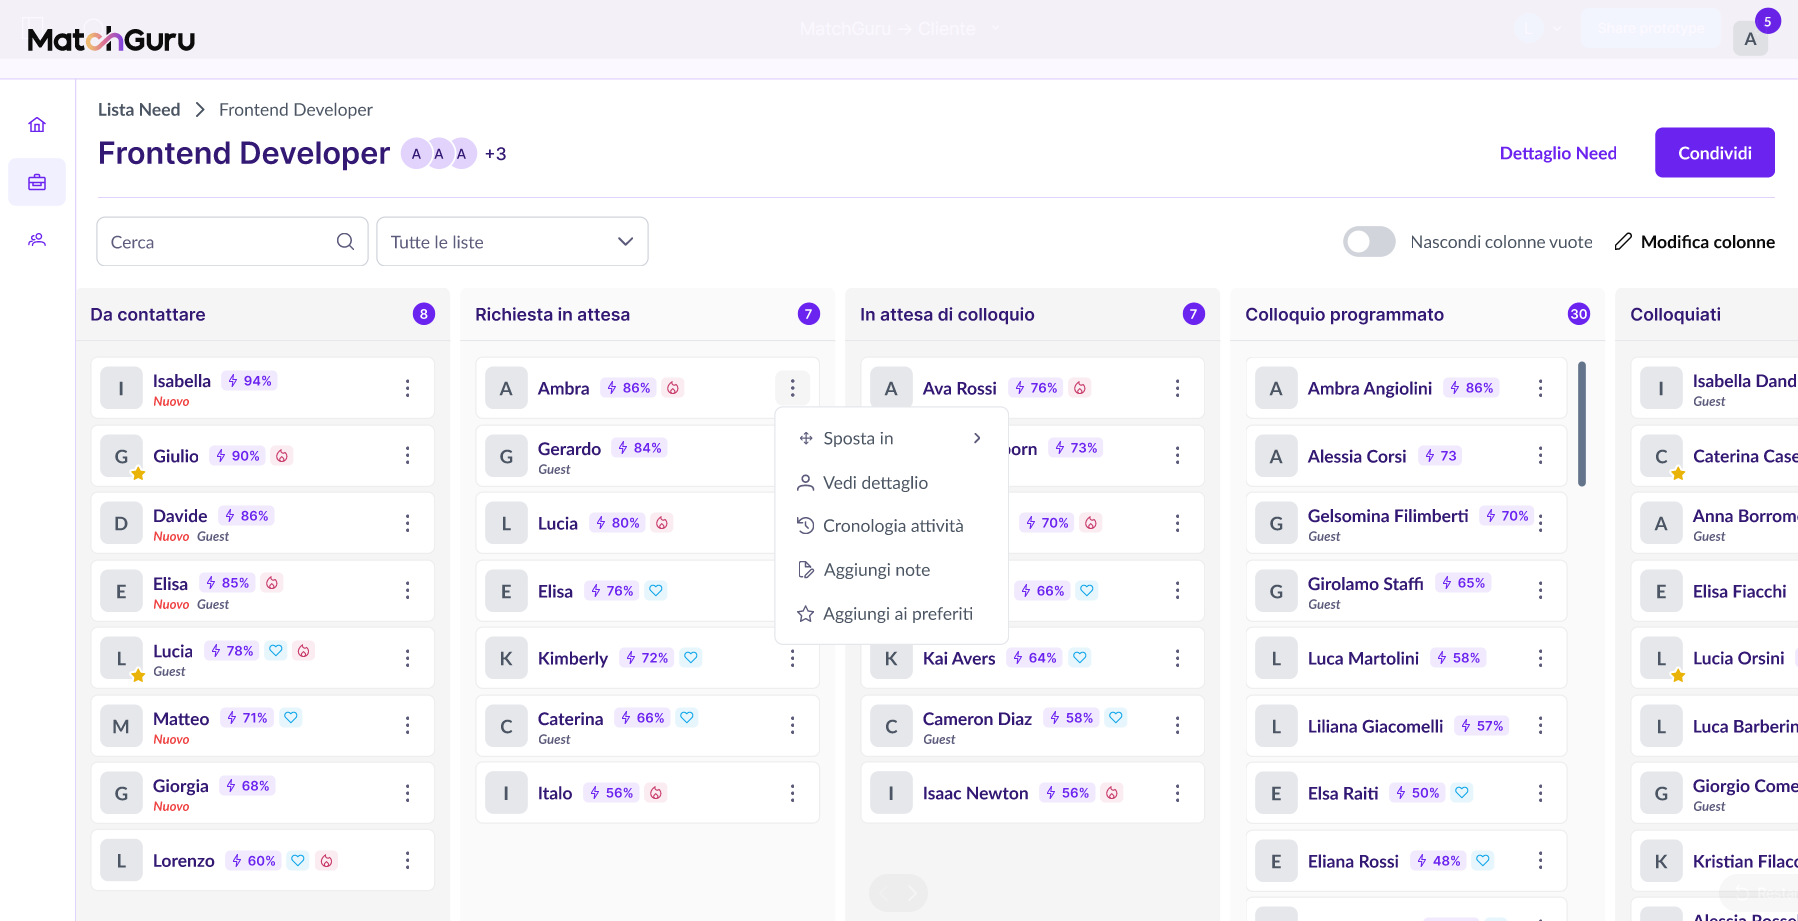This screenshot has width=1798, height=921.
Task: Open the home icon in sidebar
Action: click(37, 125)
